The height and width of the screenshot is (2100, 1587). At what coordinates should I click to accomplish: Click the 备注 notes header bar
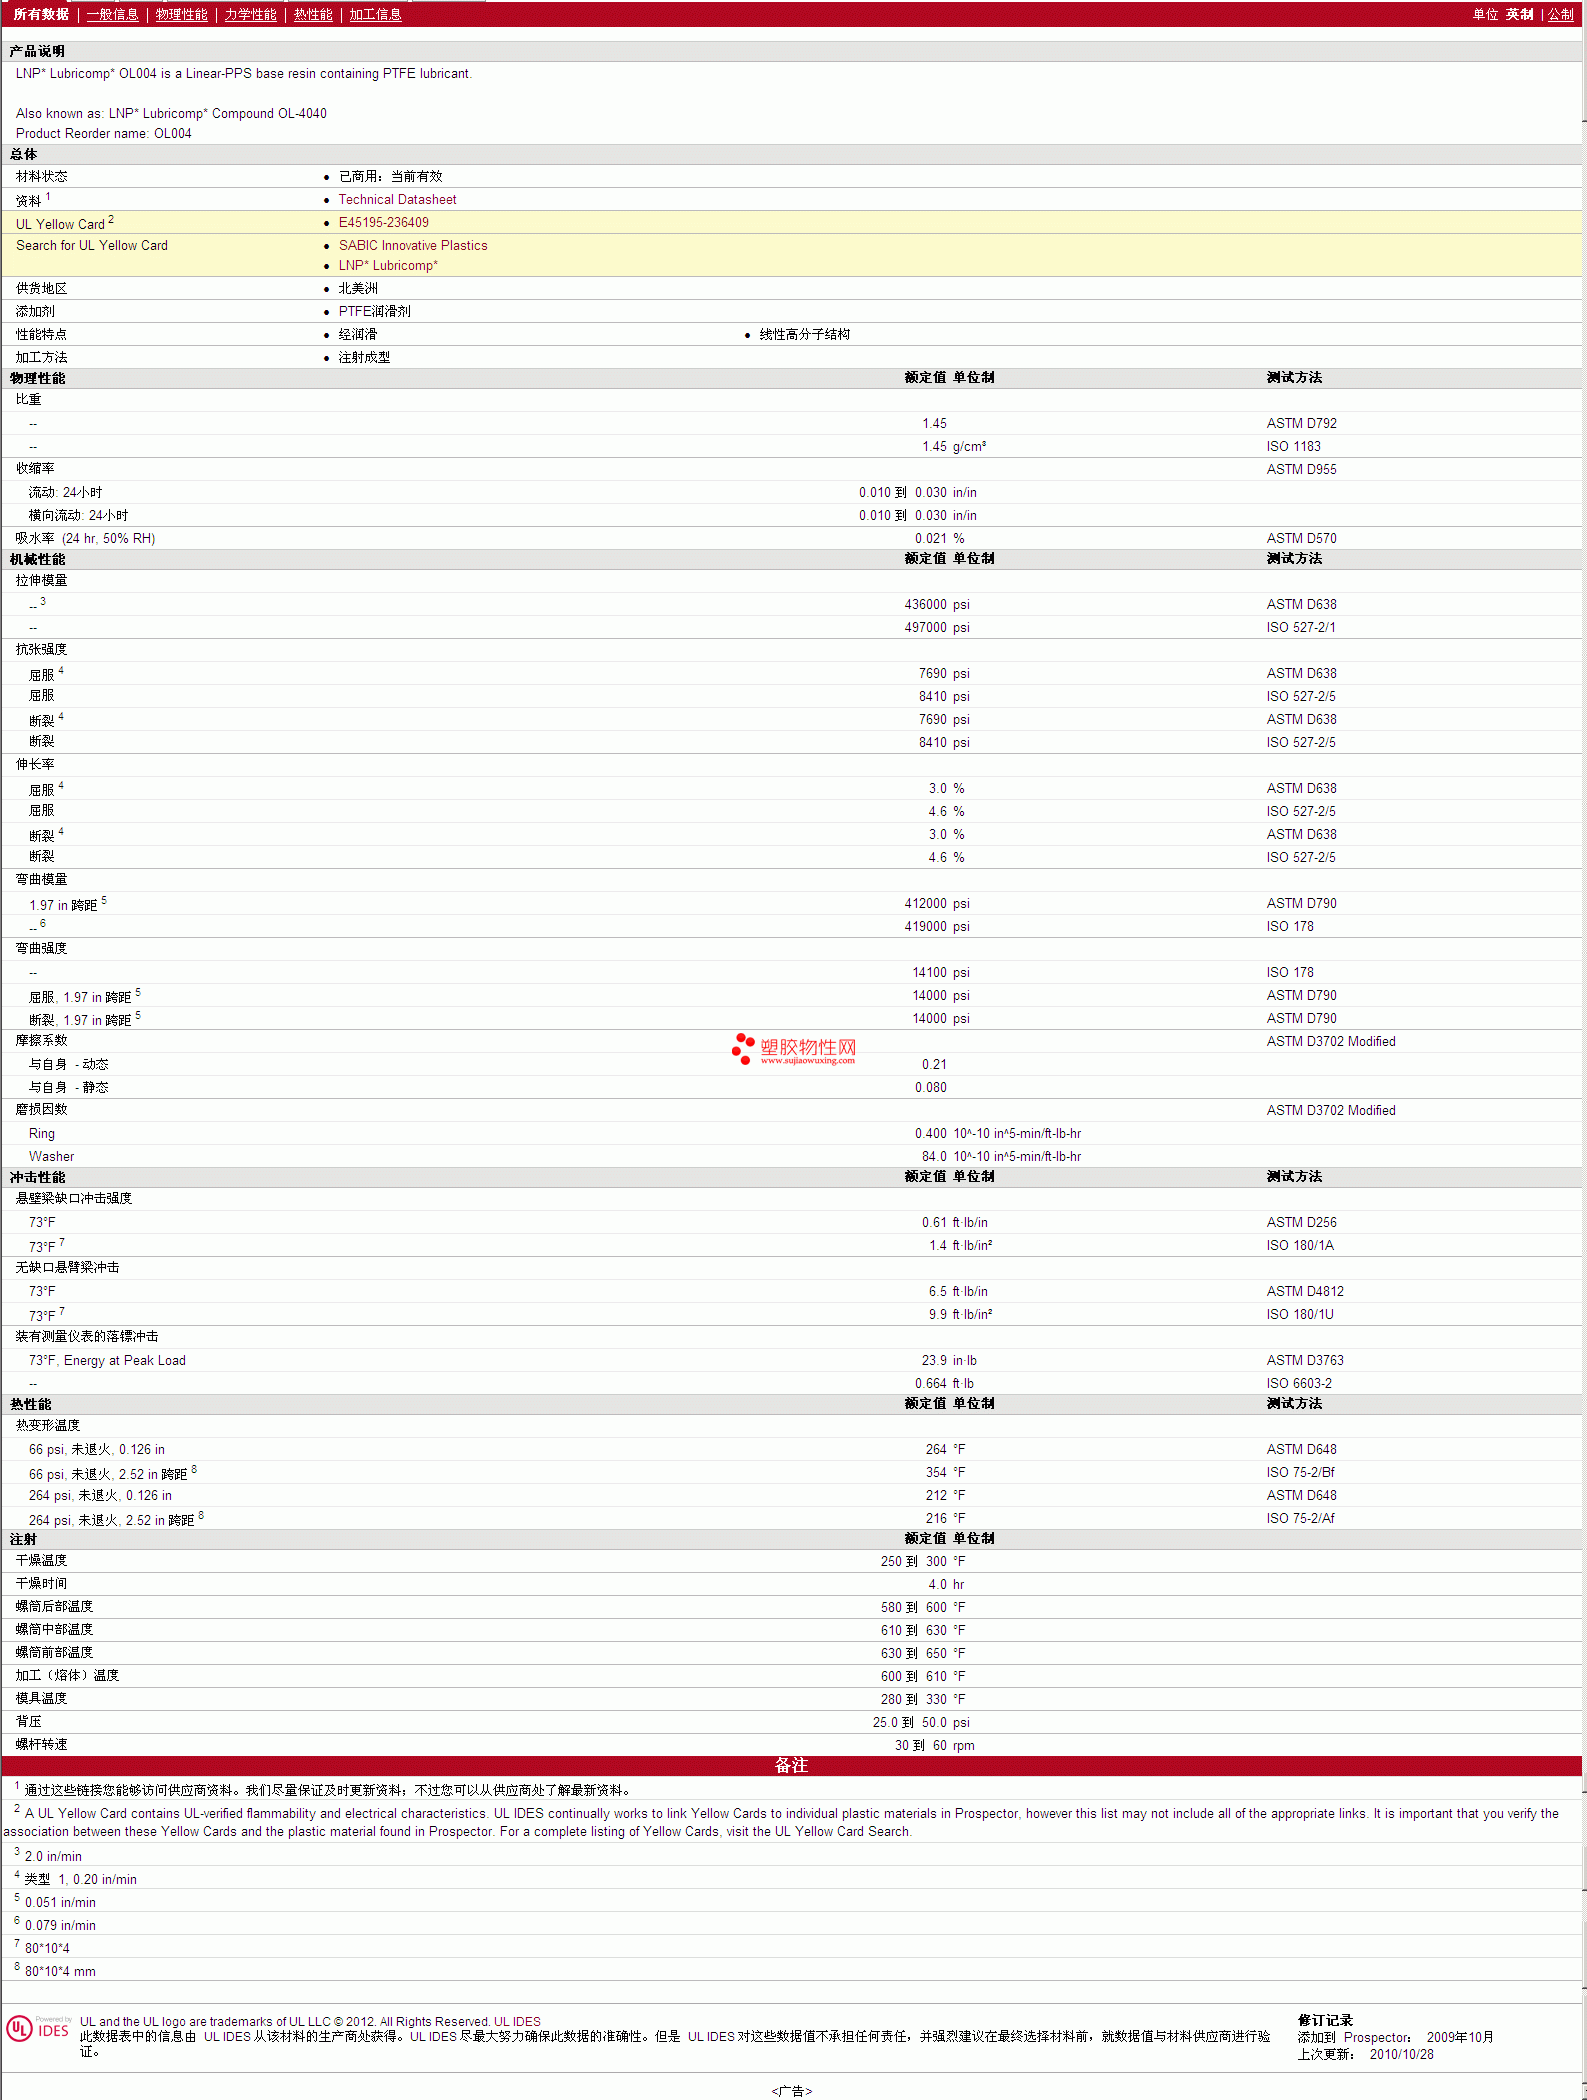coord(792,1765)
